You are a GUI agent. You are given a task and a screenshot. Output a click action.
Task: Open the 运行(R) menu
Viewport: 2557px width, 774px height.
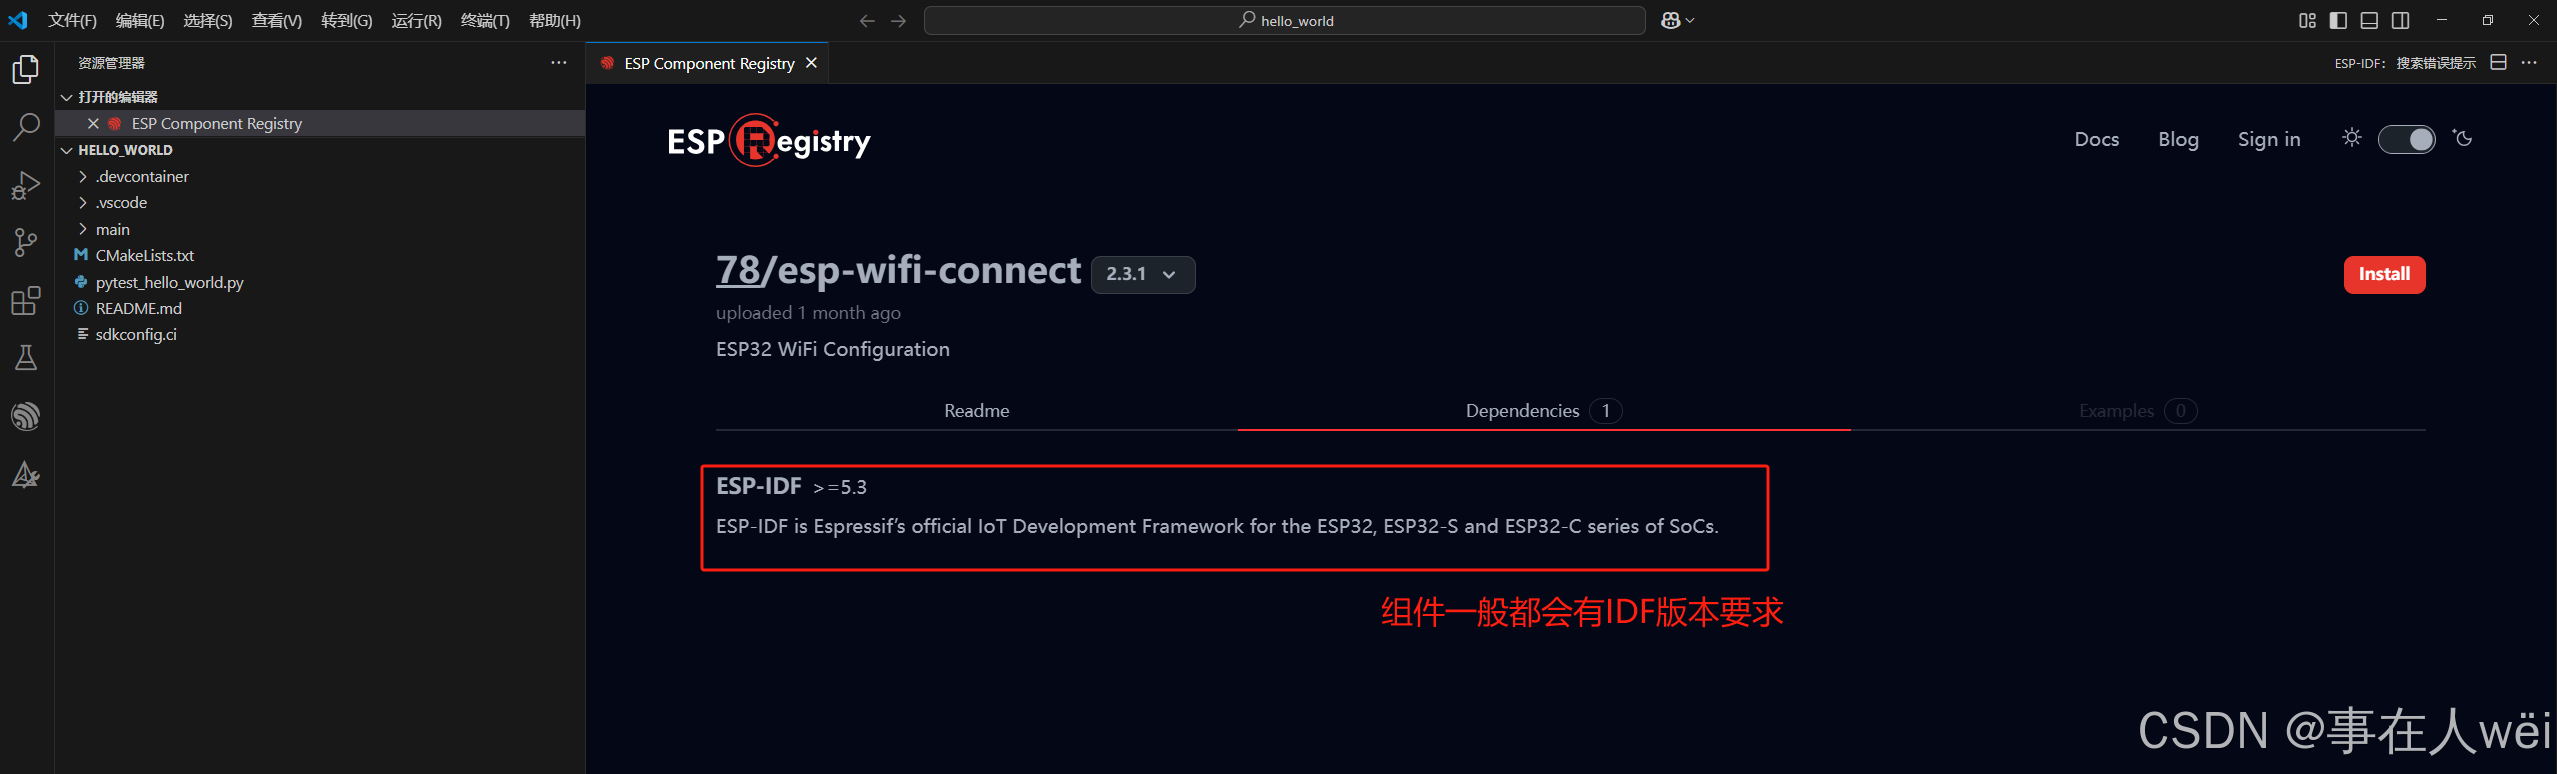click(417, 20)
